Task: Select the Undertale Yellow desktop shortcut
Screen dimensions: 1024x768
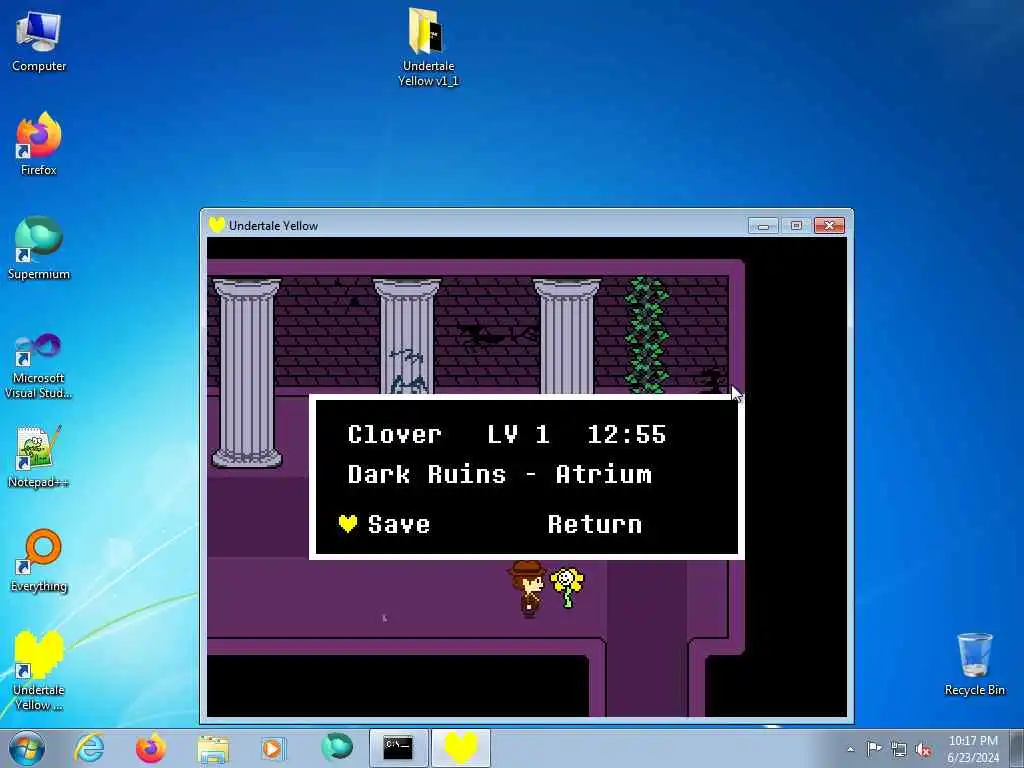Action: [39, 671]
